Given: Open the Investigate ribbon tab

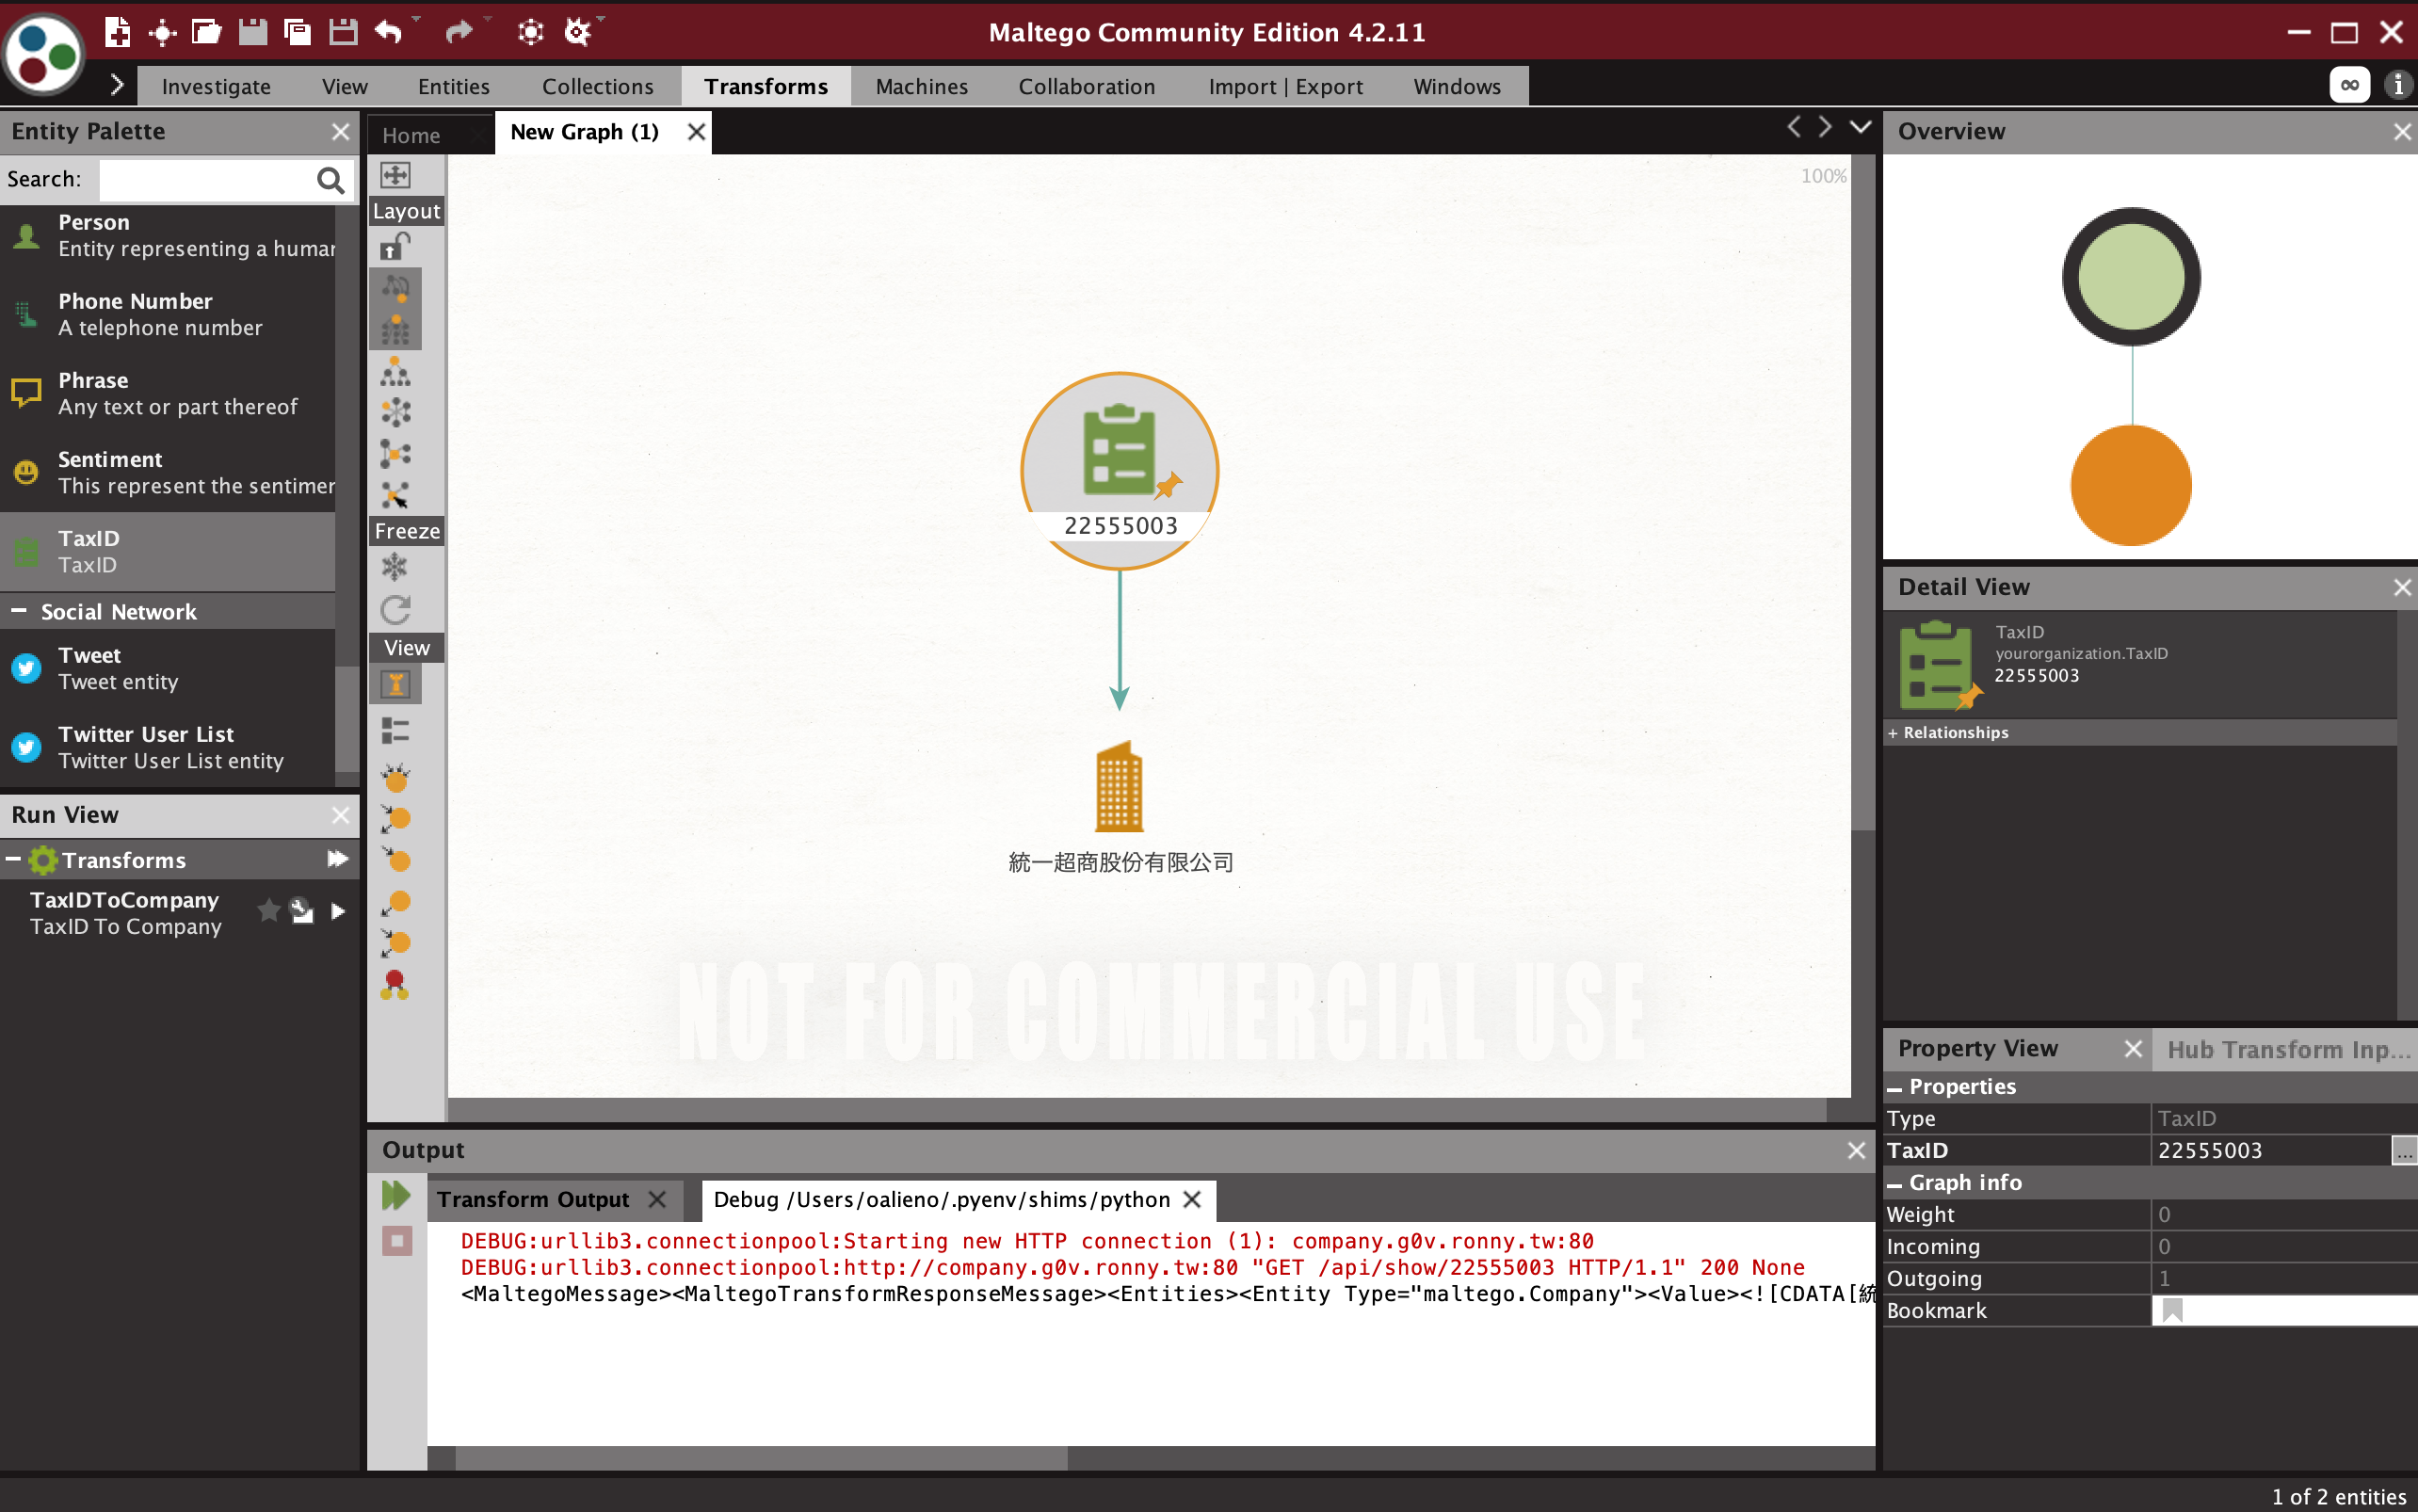Looking at the screenshot, I should [216, 87].
